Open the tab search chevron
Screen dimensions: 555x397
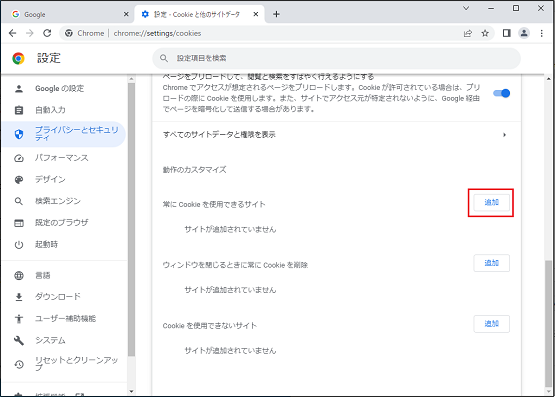click(x=466, y=8)
